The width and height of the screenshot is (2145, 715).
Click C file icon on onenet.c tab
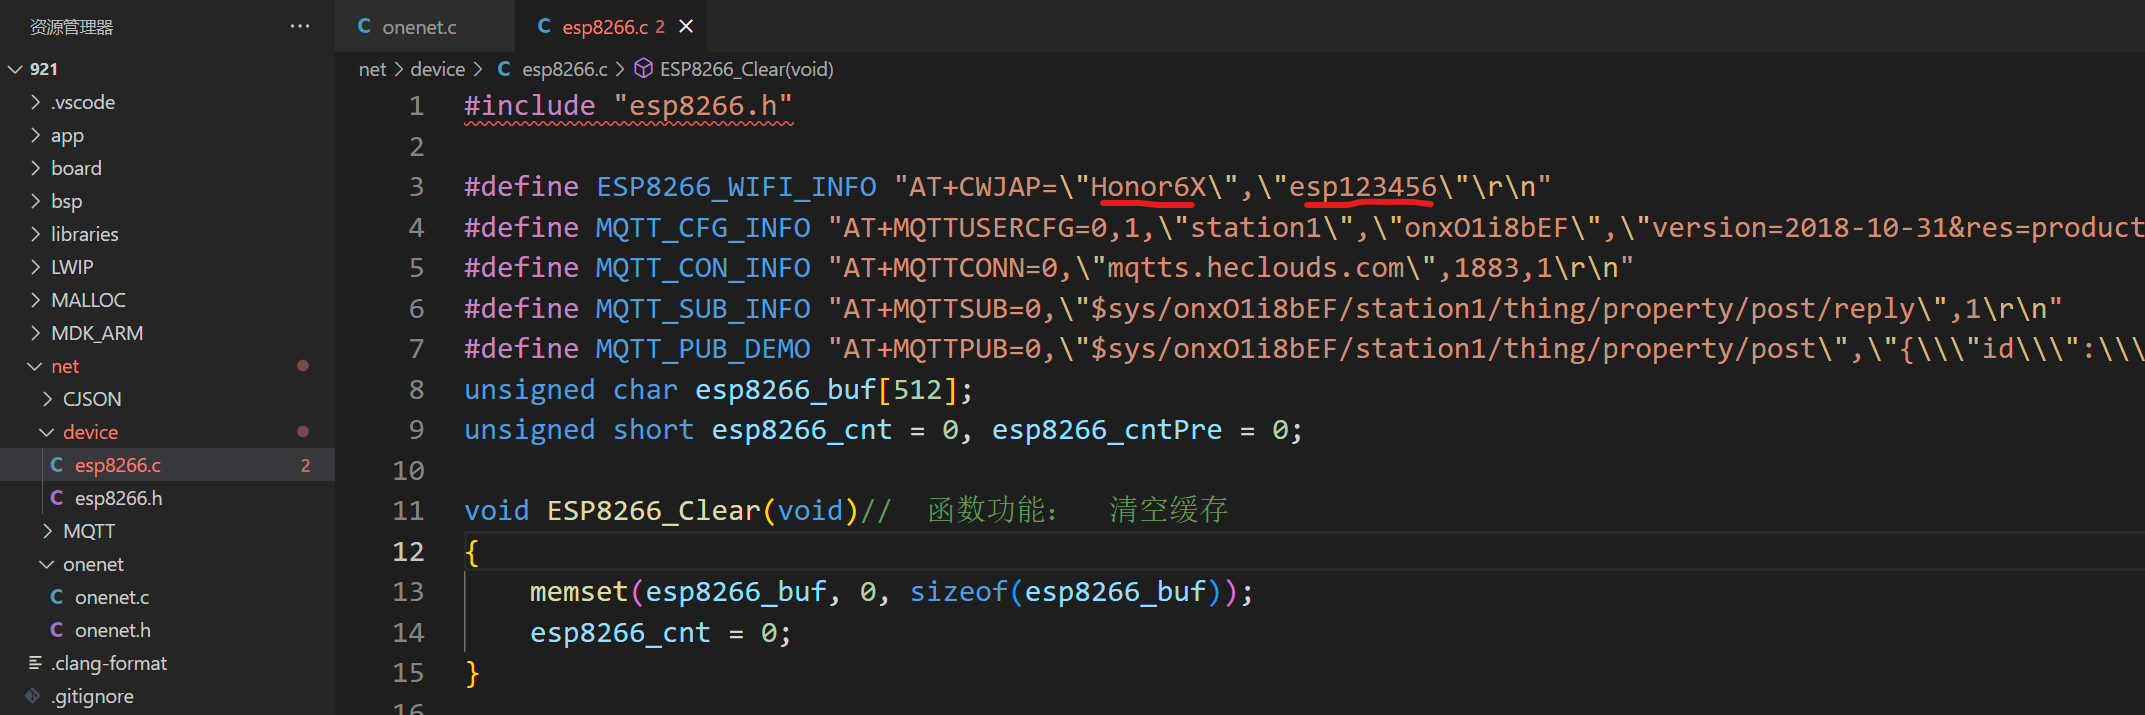point(364,26)
